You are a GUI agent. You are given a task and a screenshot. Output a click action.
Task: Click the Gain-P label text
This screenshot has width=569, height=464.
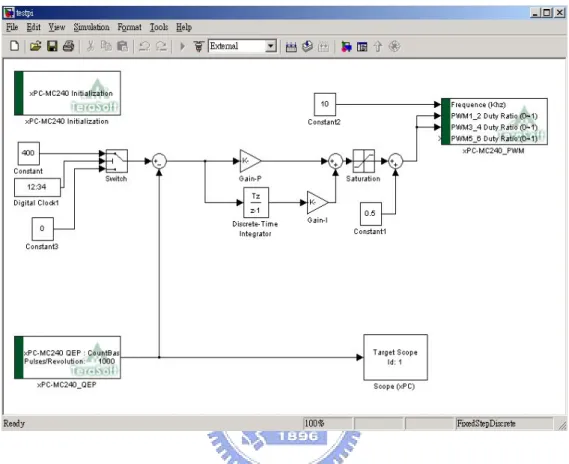pos(250,179)
